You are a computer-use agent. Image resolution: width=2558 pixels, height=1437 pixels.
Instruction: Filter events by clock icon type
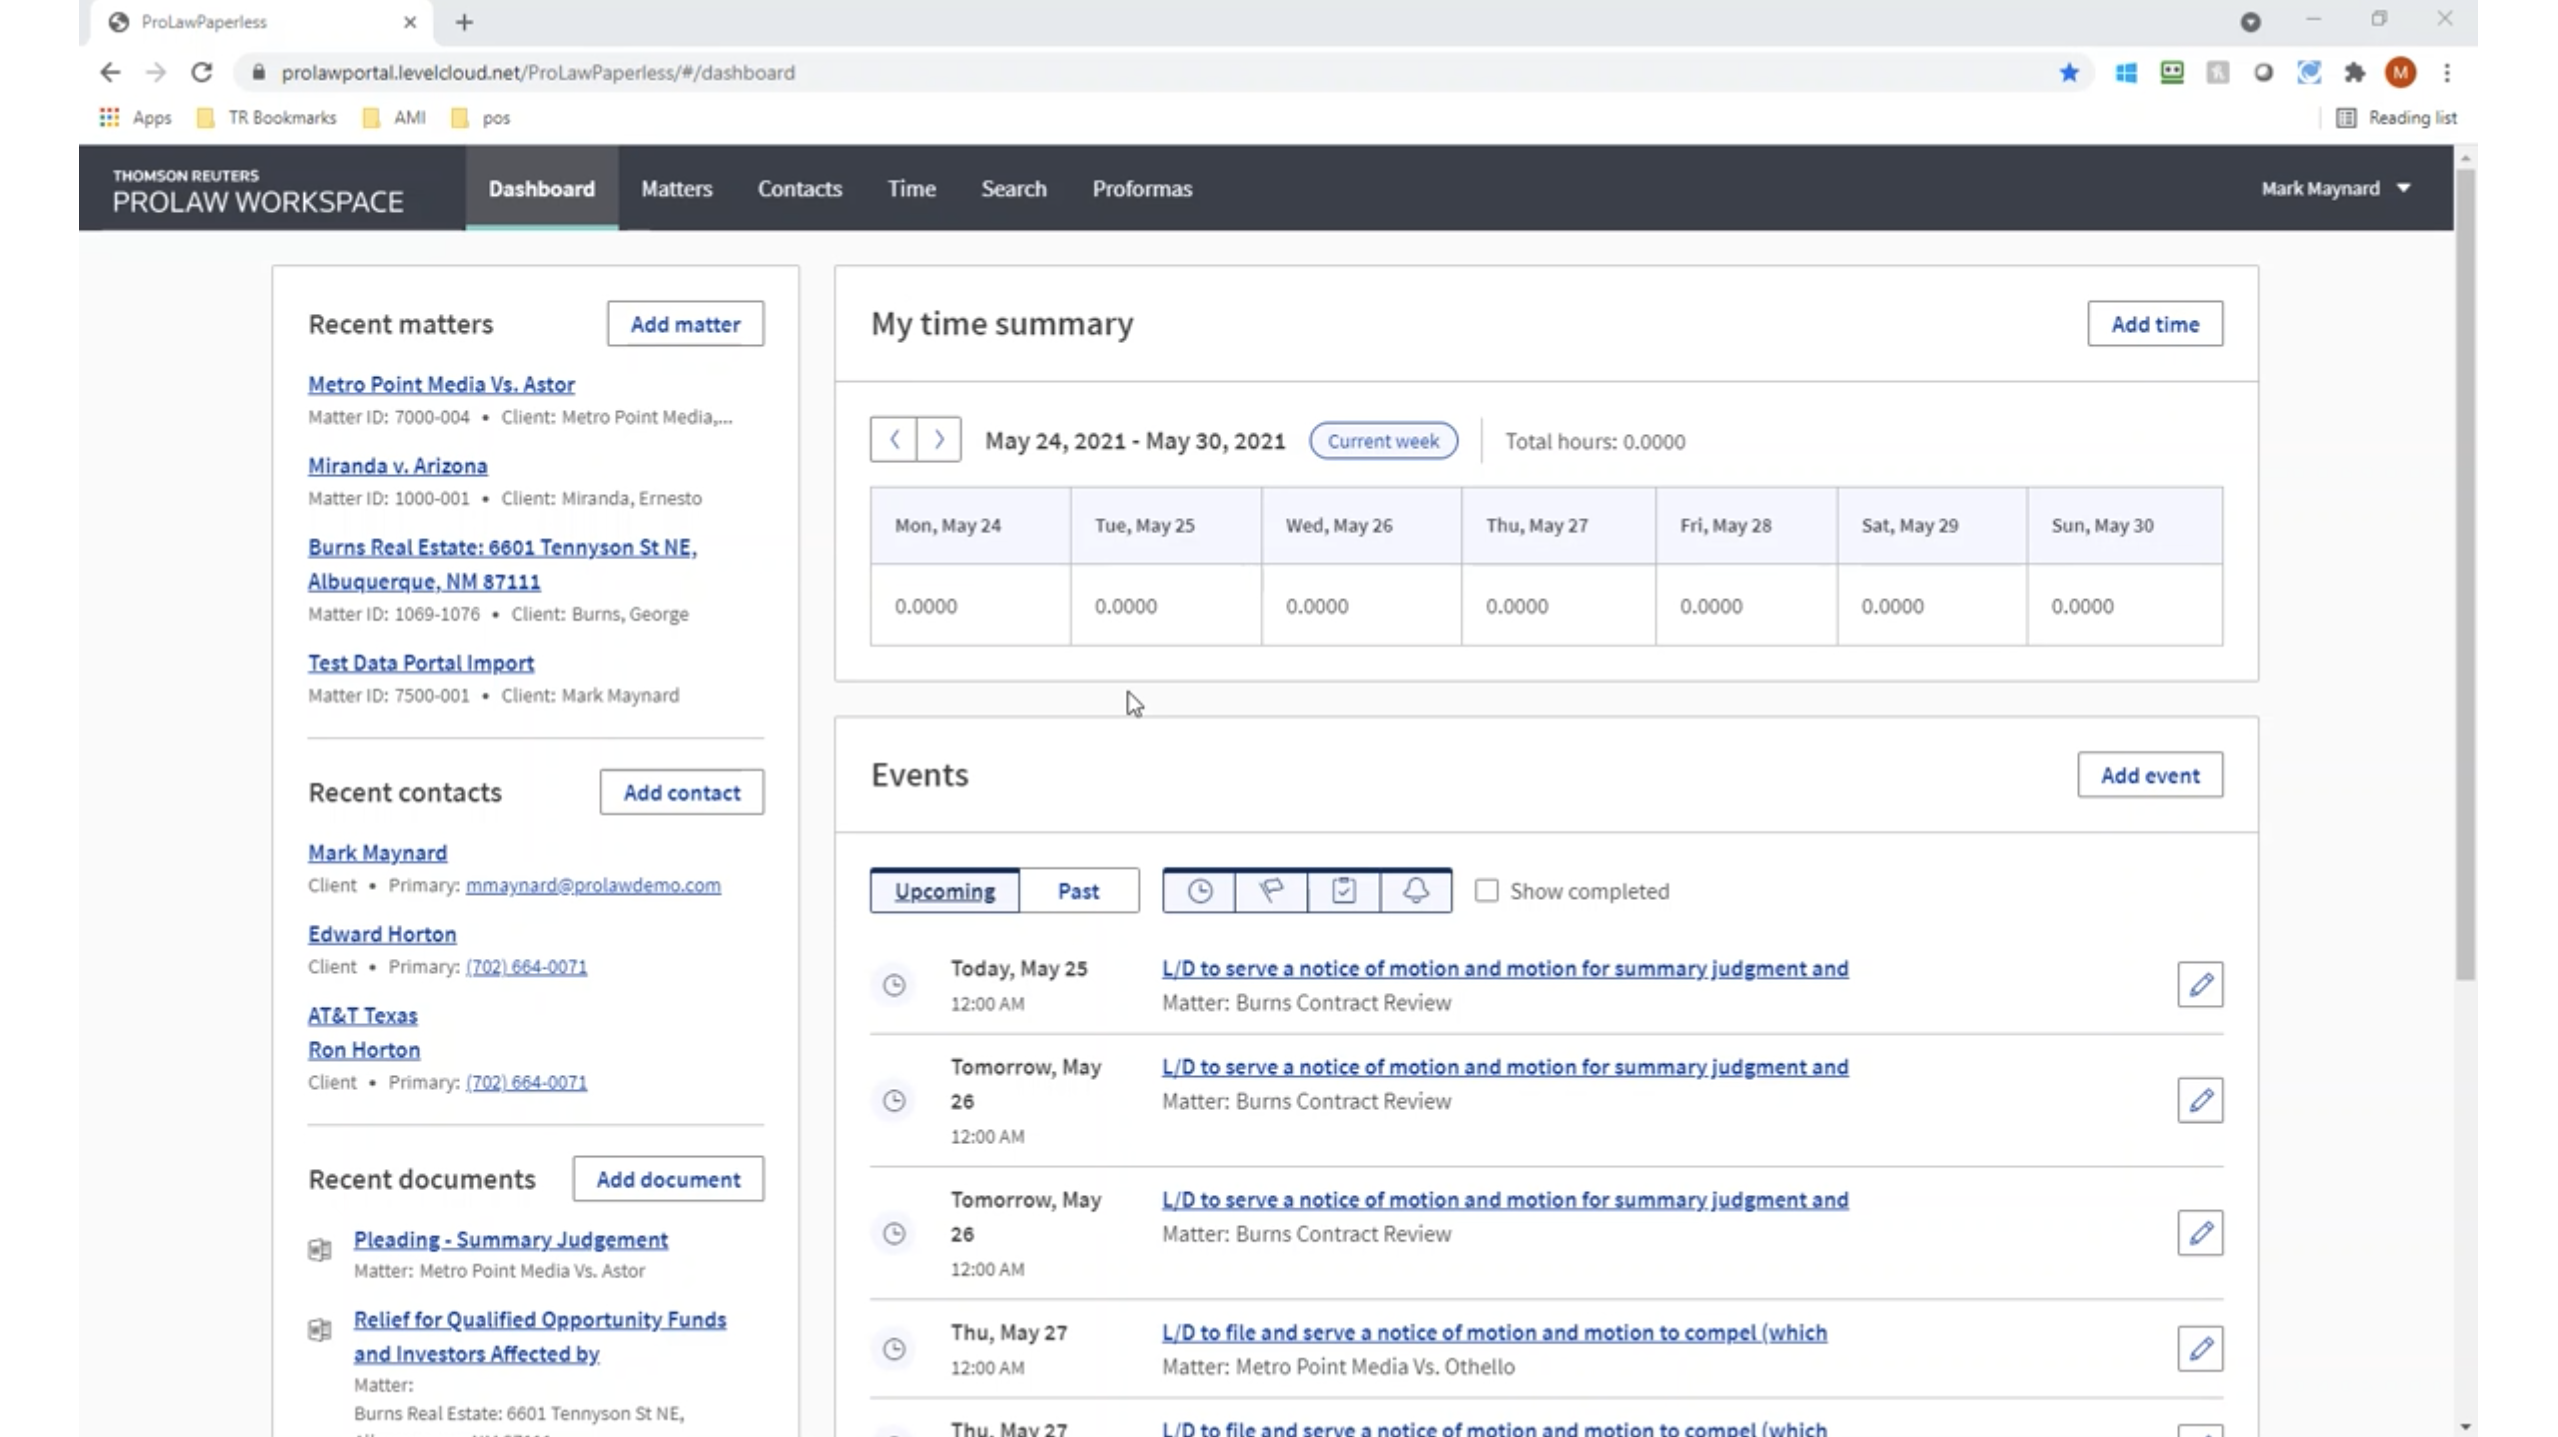click(x=1199, y=890)
